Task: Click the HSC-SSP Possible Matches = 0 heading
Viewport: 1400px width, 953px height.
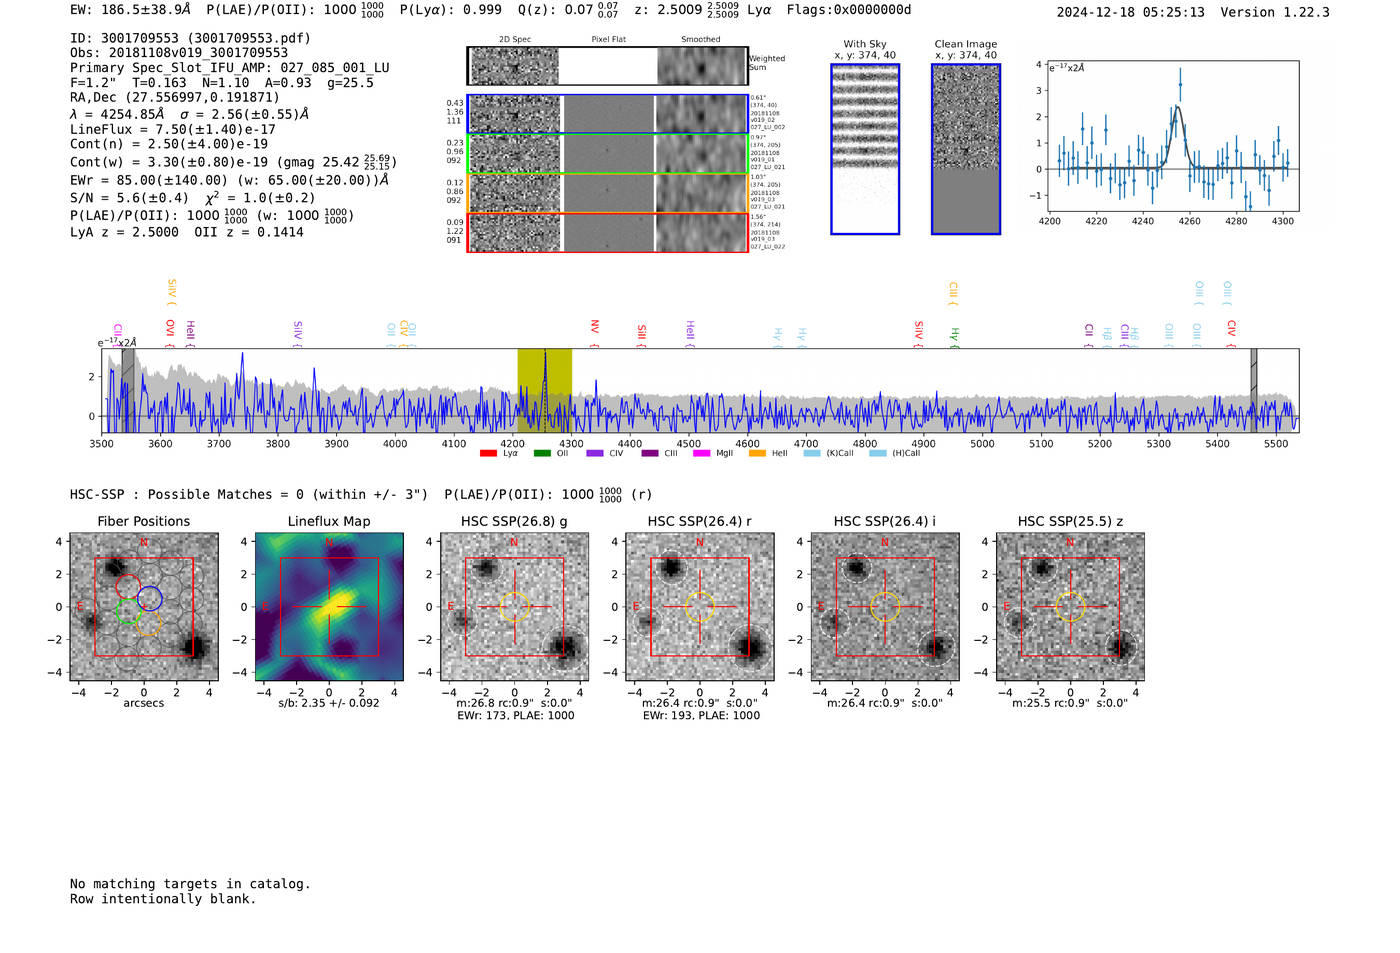Action: click(251, 494)
